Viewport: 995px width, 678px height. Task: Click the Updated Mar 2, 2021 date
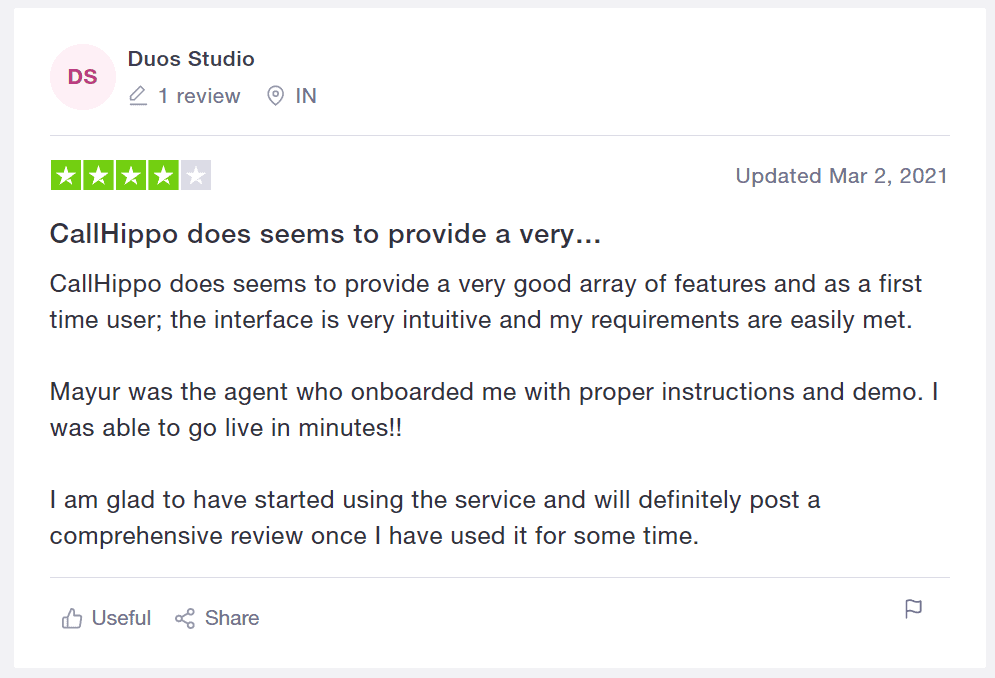coord(841,176)
